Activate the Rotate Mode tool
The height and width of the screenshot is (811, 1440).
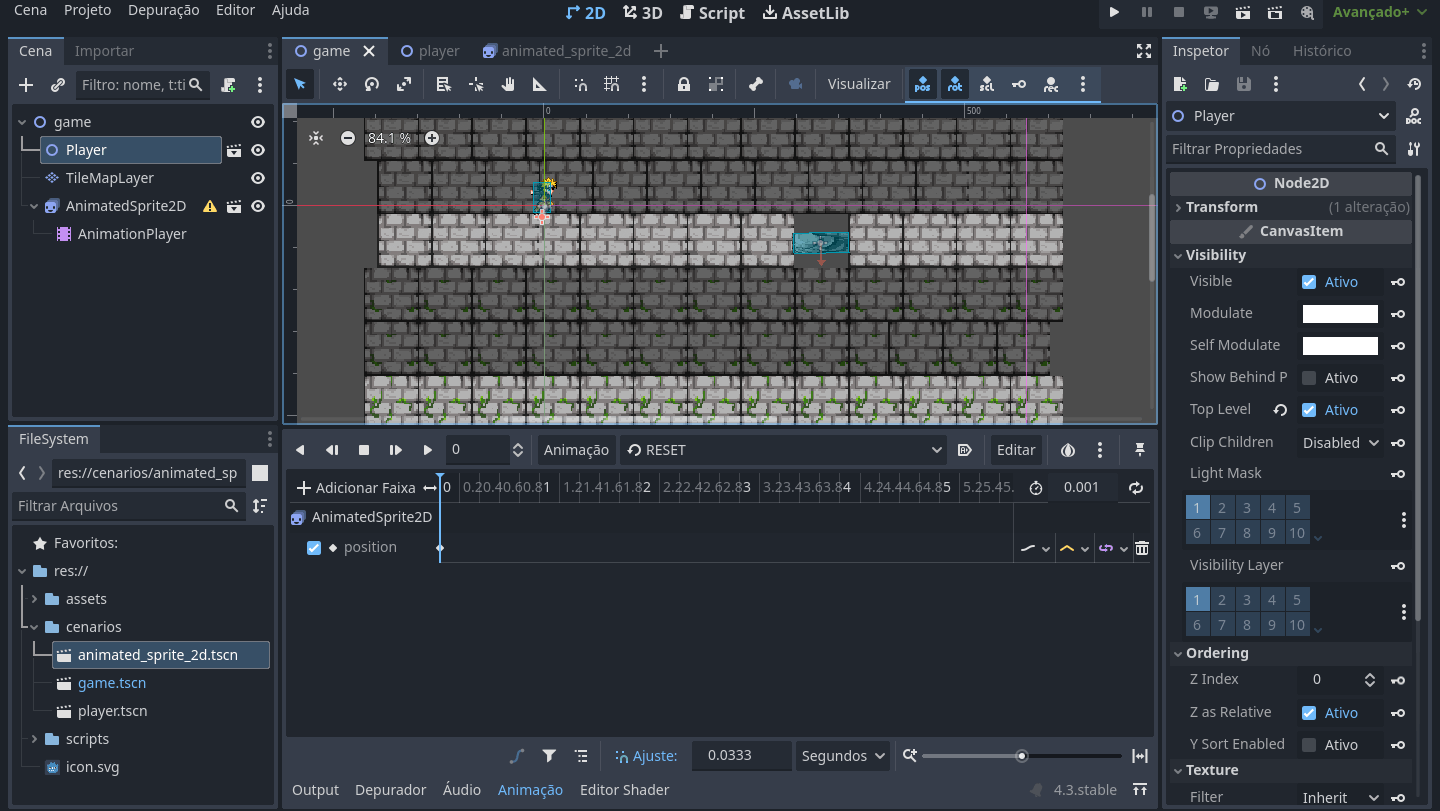pos(372,85)
